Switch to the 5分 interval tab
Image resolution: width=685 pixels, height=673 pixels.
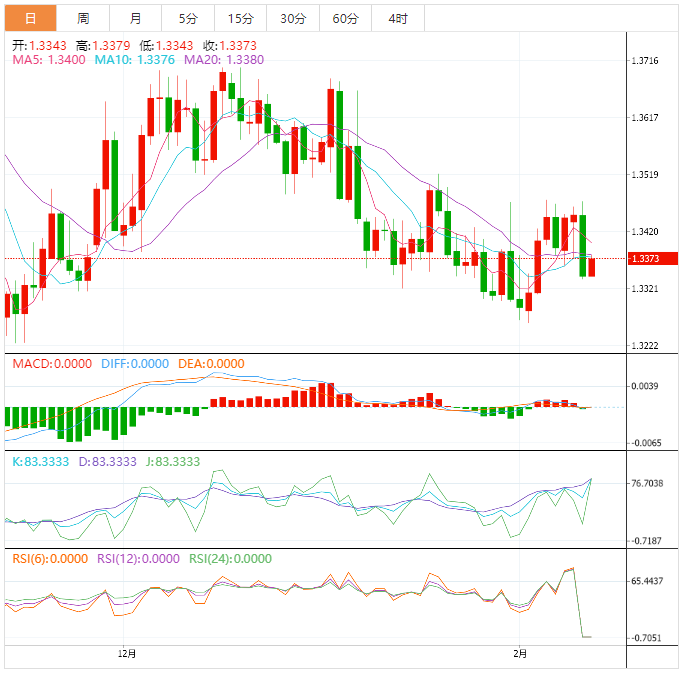188,18
